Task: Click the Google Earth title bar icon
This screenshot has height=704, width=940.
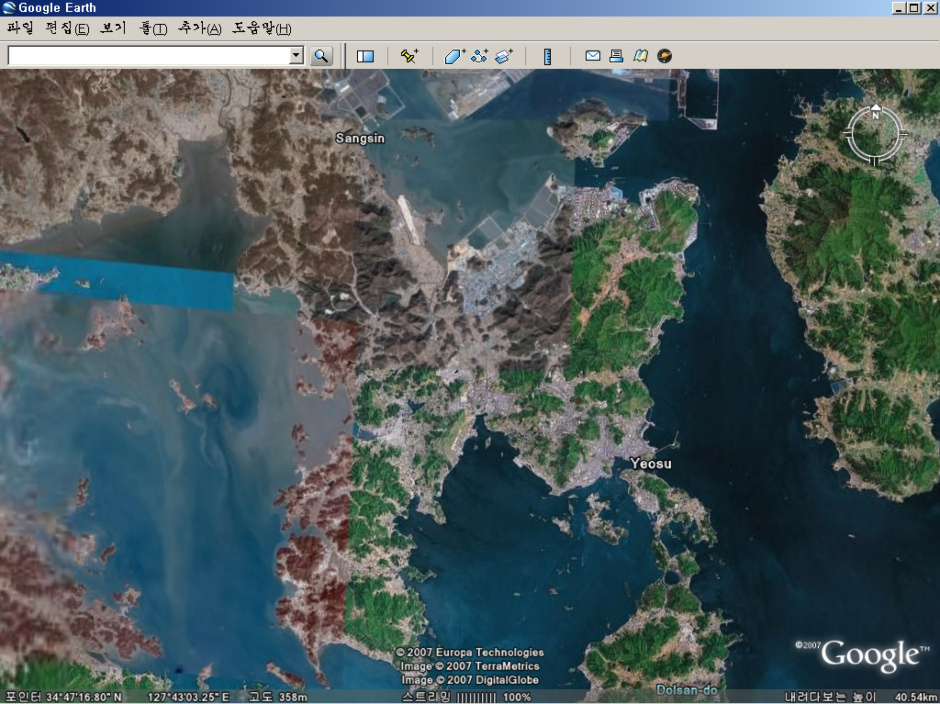Action: tap(8, 8)
